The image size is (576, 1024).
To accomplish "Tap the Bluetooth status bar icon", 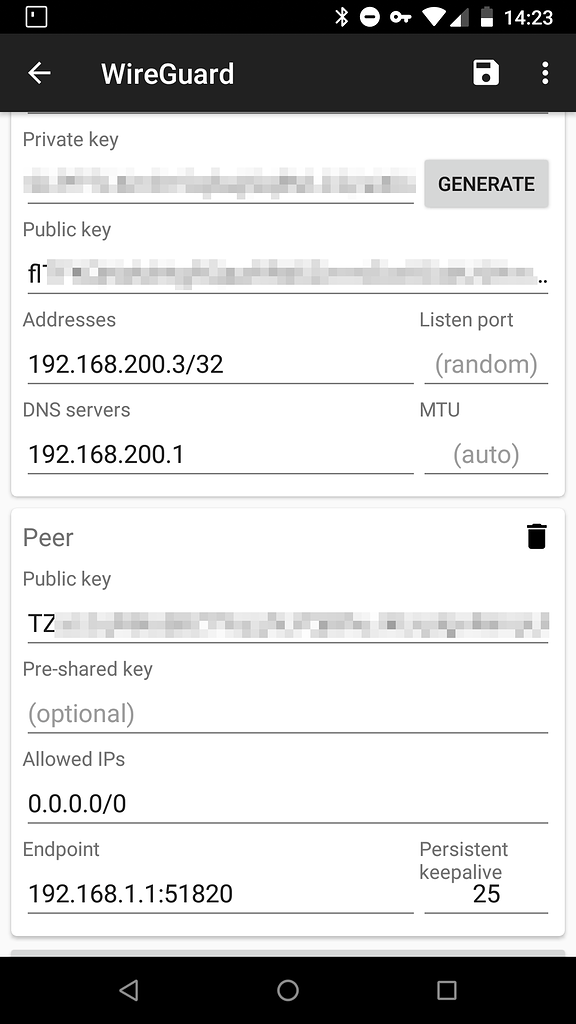I will point(341,17).
